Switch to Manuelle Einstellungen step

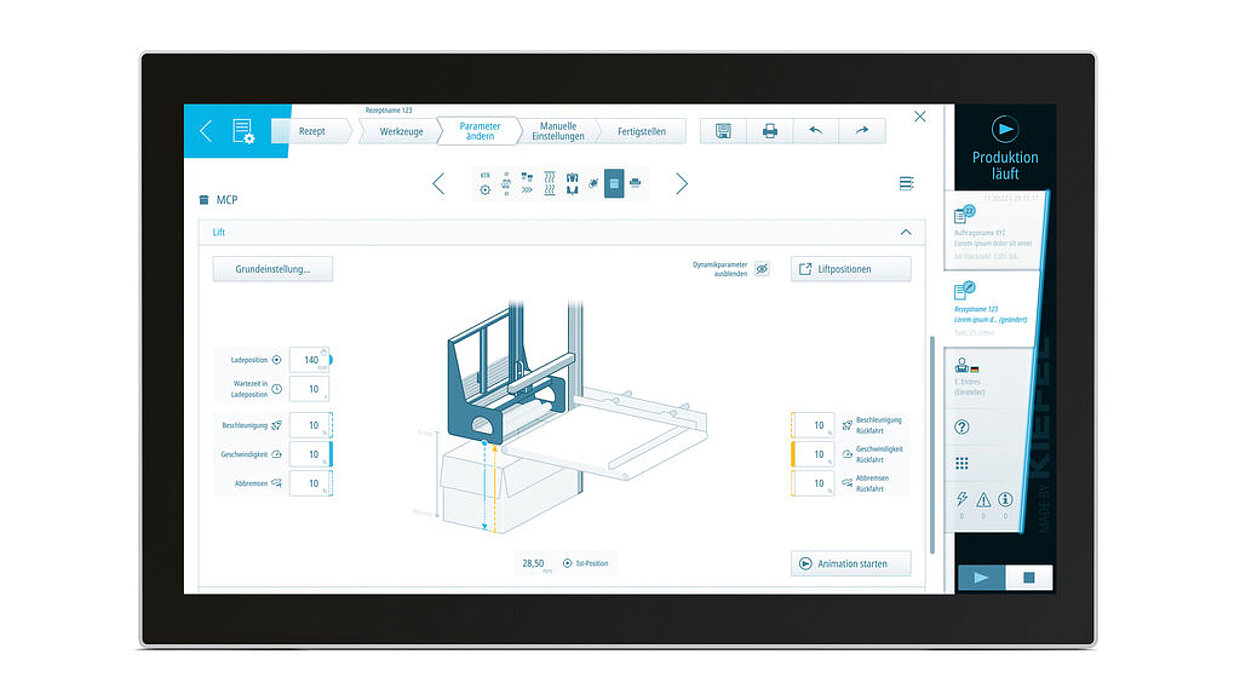pyautogui.click(x=557, y=131)
